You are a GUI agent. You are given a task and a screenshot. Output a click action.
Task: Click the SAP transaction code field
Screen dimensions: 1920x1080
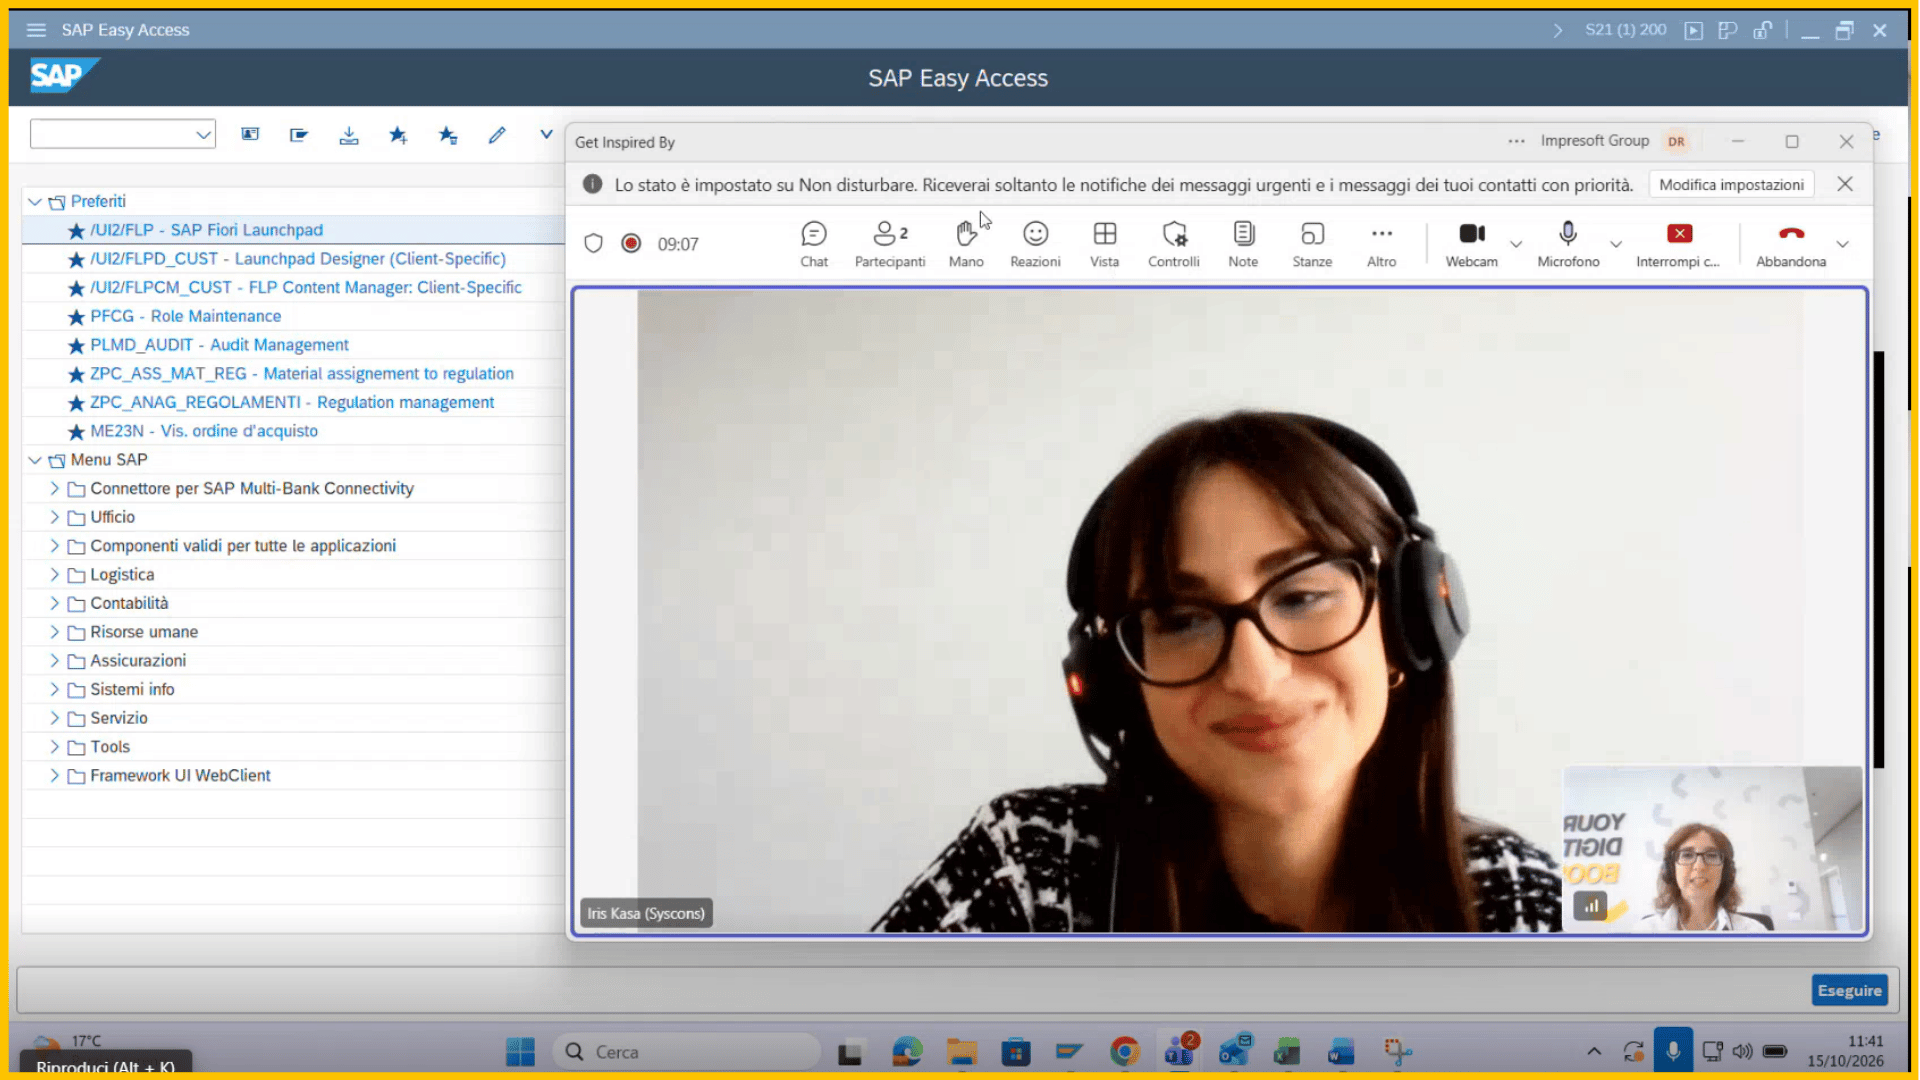pos(123,134)
